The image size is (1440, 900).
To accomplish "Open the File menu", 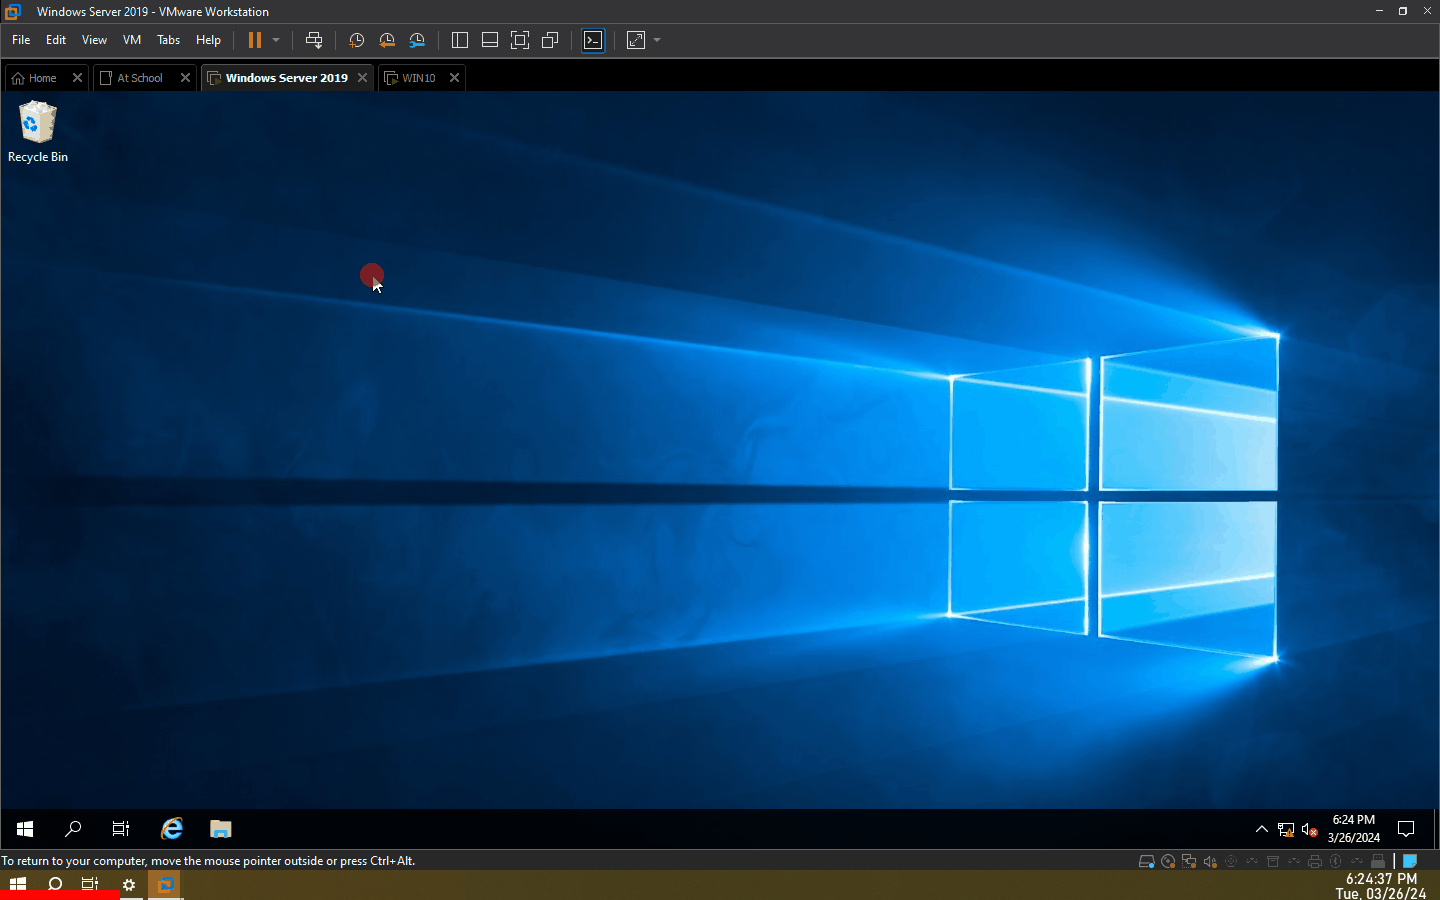I will pyautogui.click(x=21, y=40).
